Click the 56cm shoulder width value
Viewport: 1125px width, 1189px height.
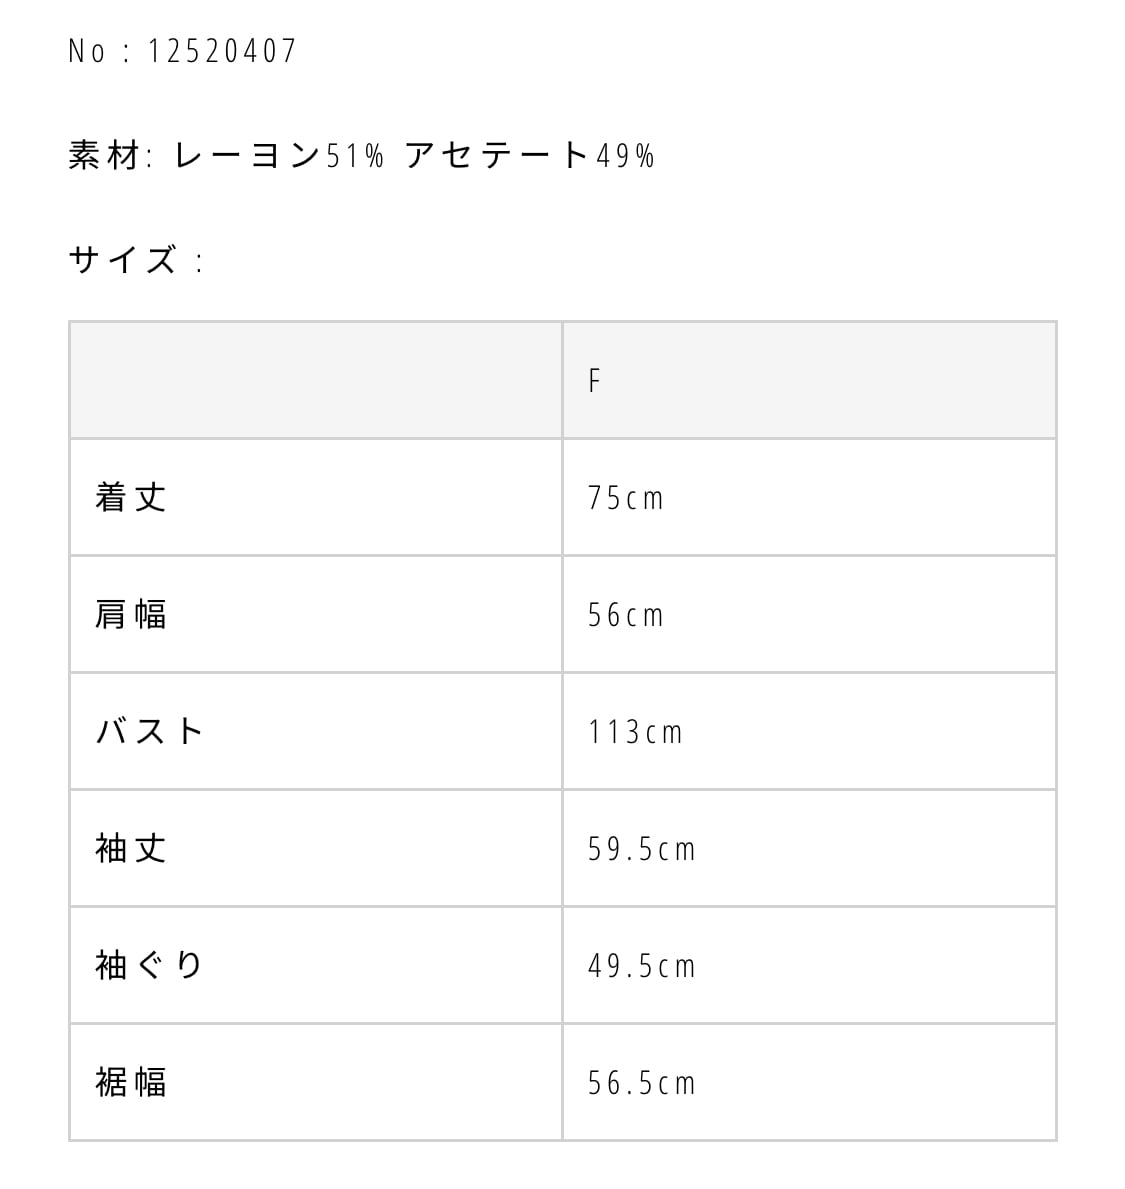pos(626,615)
